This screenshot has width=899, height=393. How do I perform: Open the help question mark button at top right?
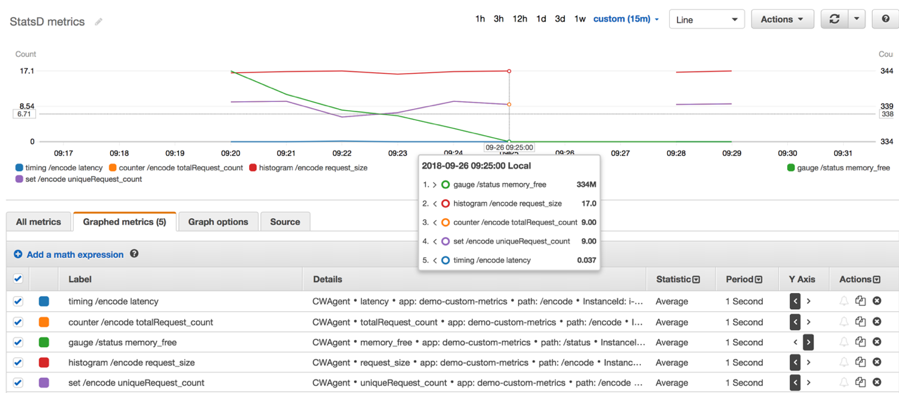tap(885, 19)
